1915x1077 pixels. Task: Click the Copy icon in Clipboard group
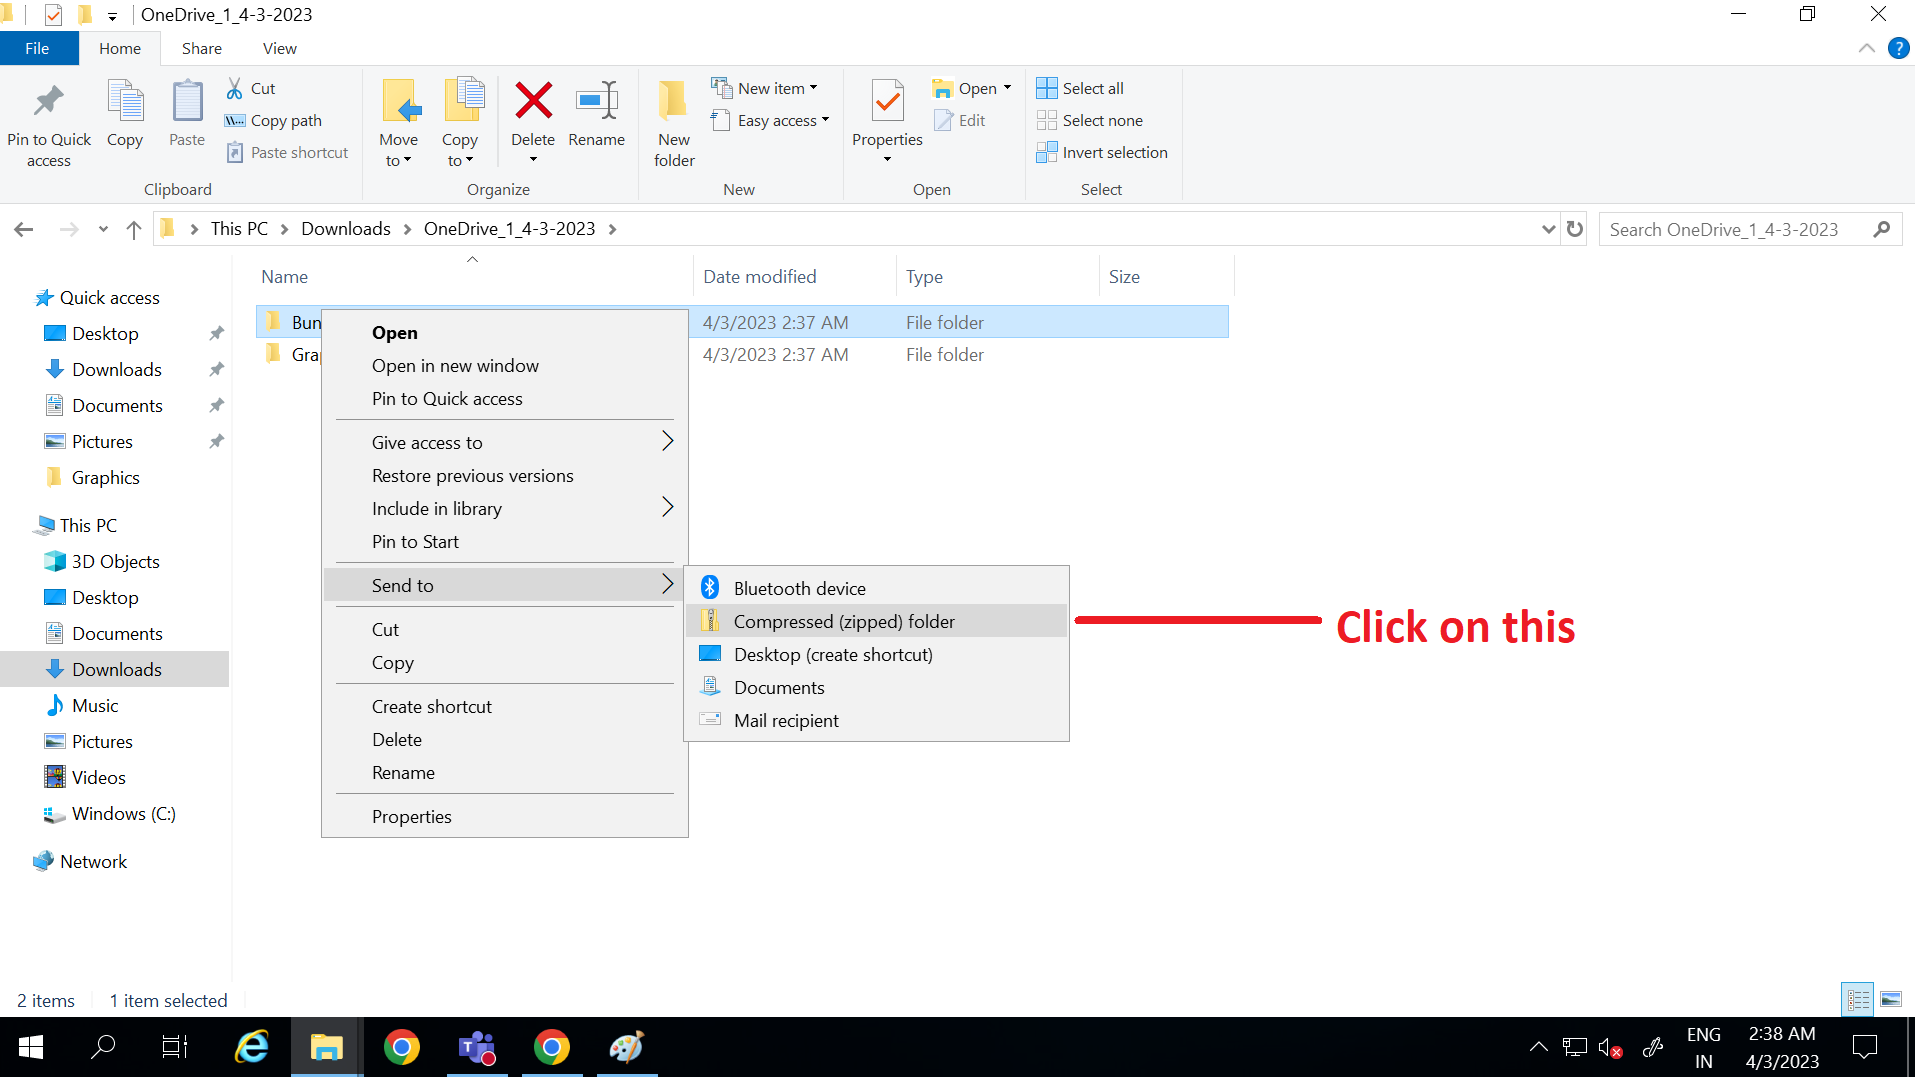125,101
